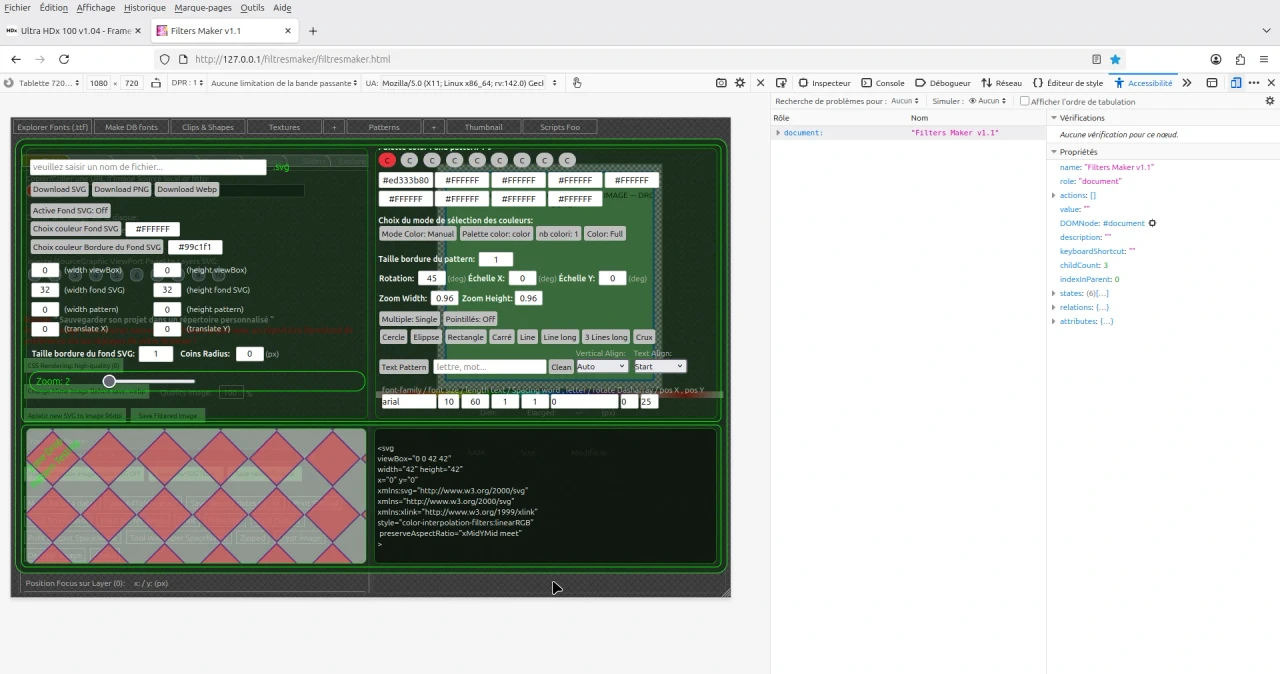Rotate the viewport orientation icon
The width and height of the screenshot is (1280, 674).
tap(155, 83)
